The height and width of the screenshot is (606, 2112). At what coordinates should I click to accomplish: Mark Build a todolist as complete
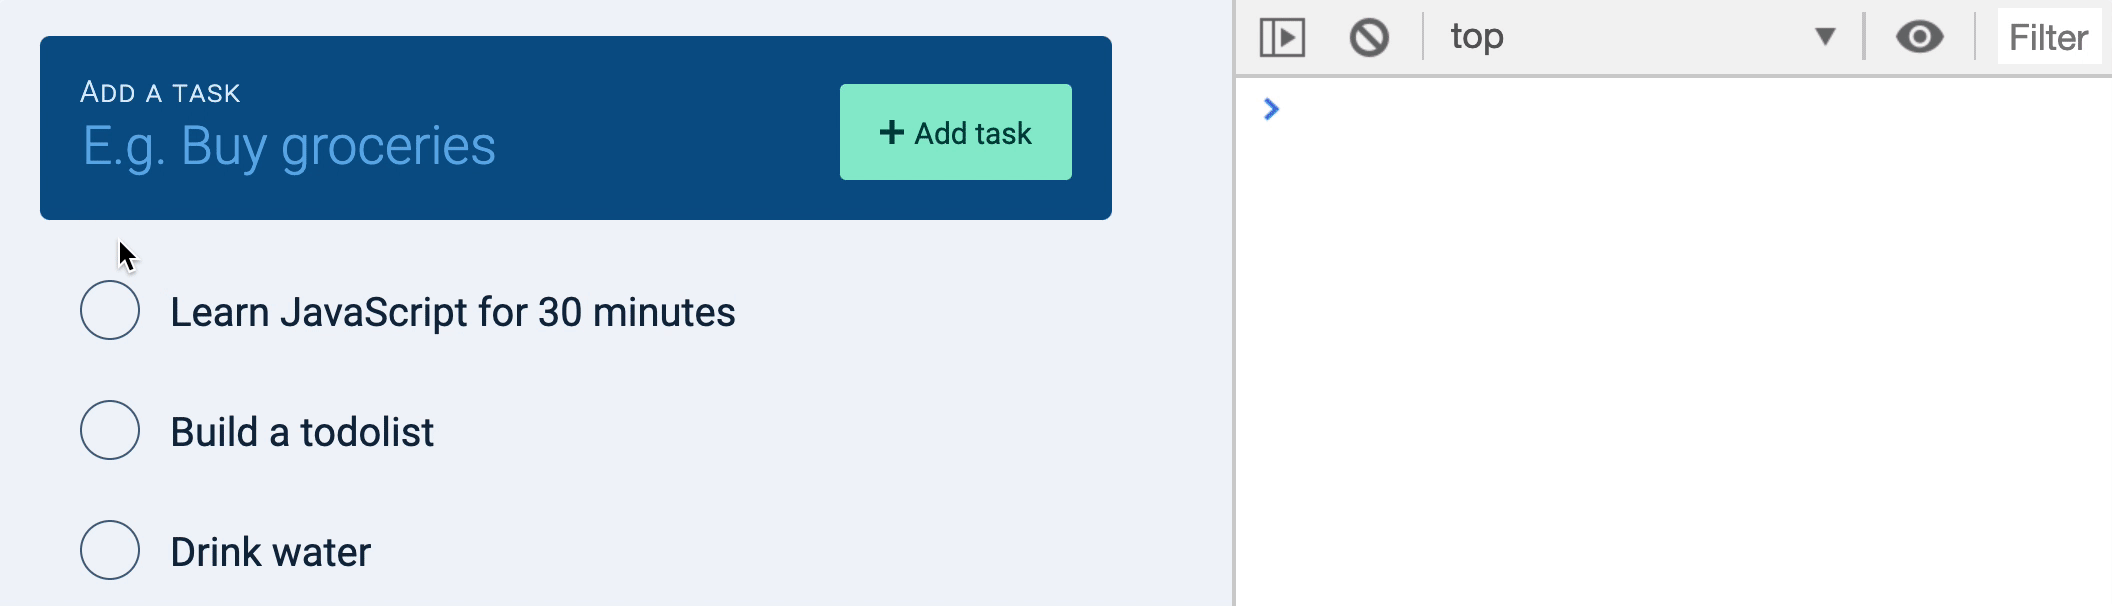tap(112, 432)
